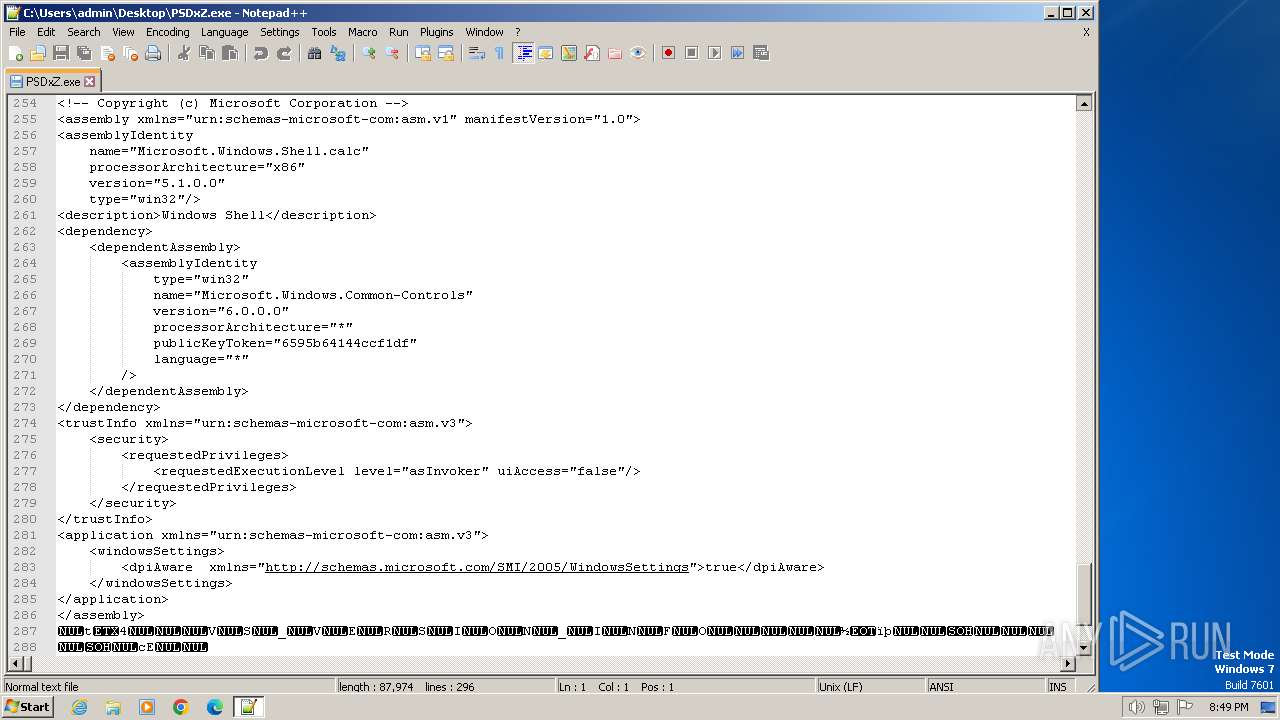Open the Replace dialog icon
The width and height of the screenshot is (1280, 720).
[338, 53]
